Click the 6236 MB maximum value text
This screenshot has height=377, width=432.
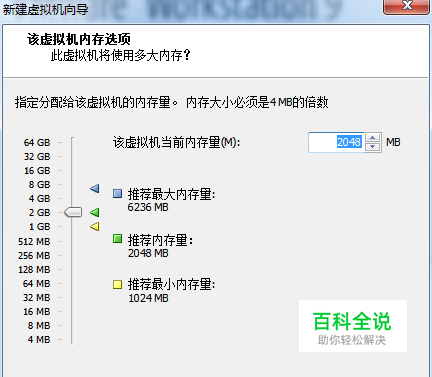pos(148,207)
